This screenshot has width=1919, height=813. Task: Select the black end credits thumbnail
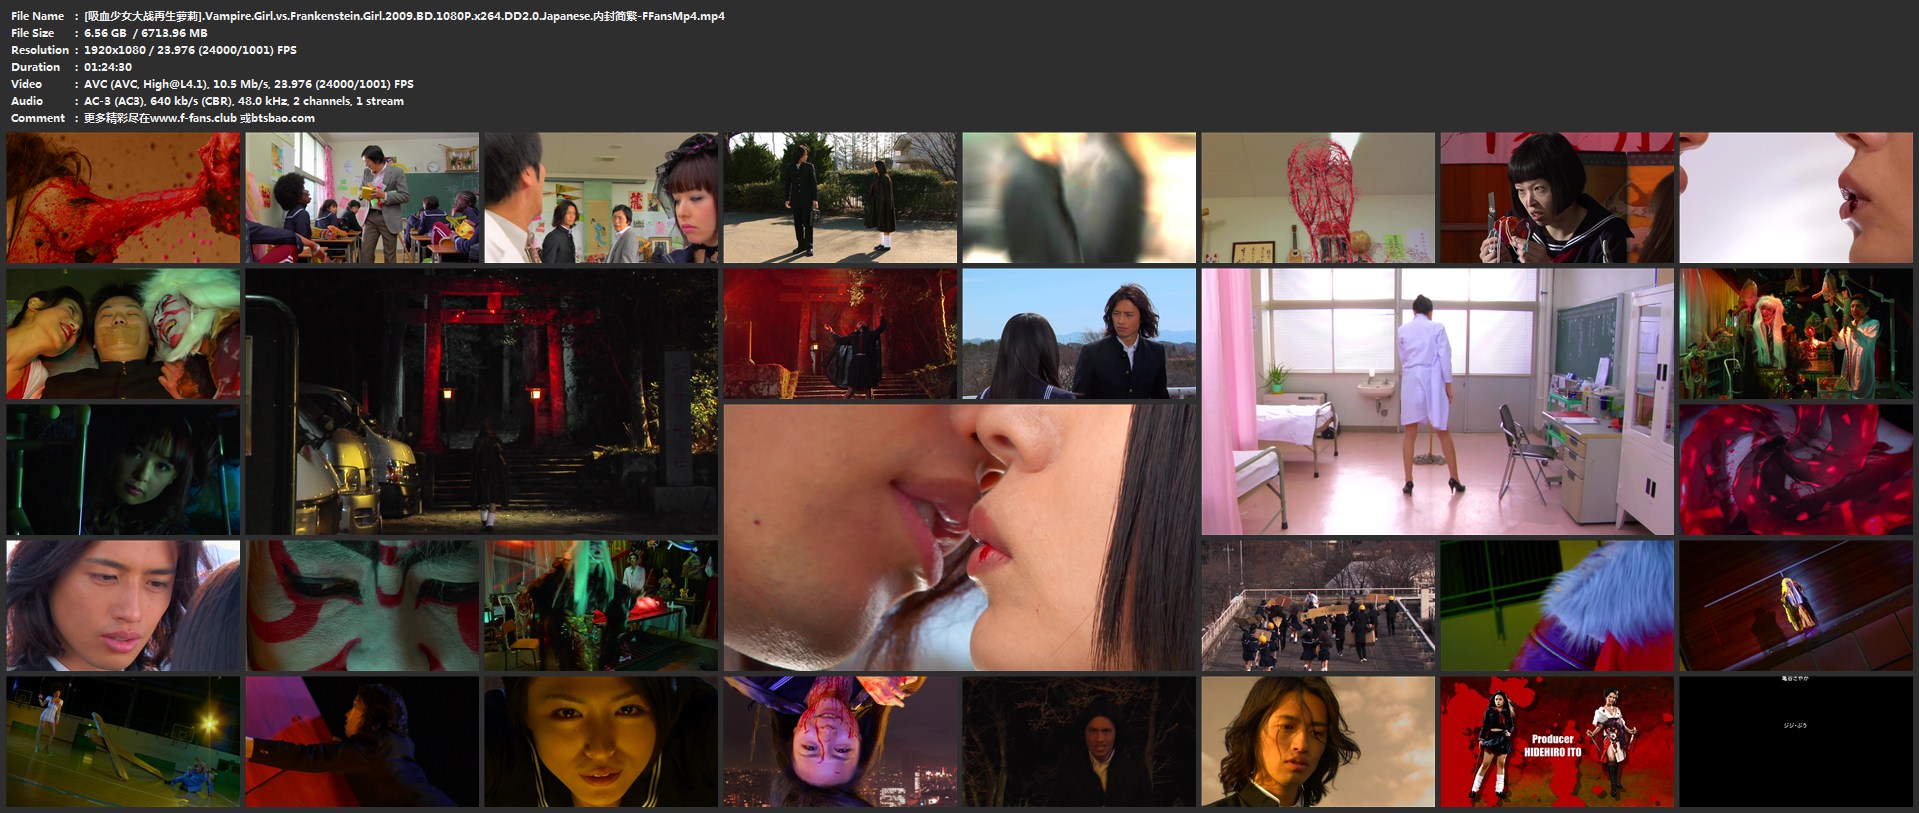tap(1795, 741)
